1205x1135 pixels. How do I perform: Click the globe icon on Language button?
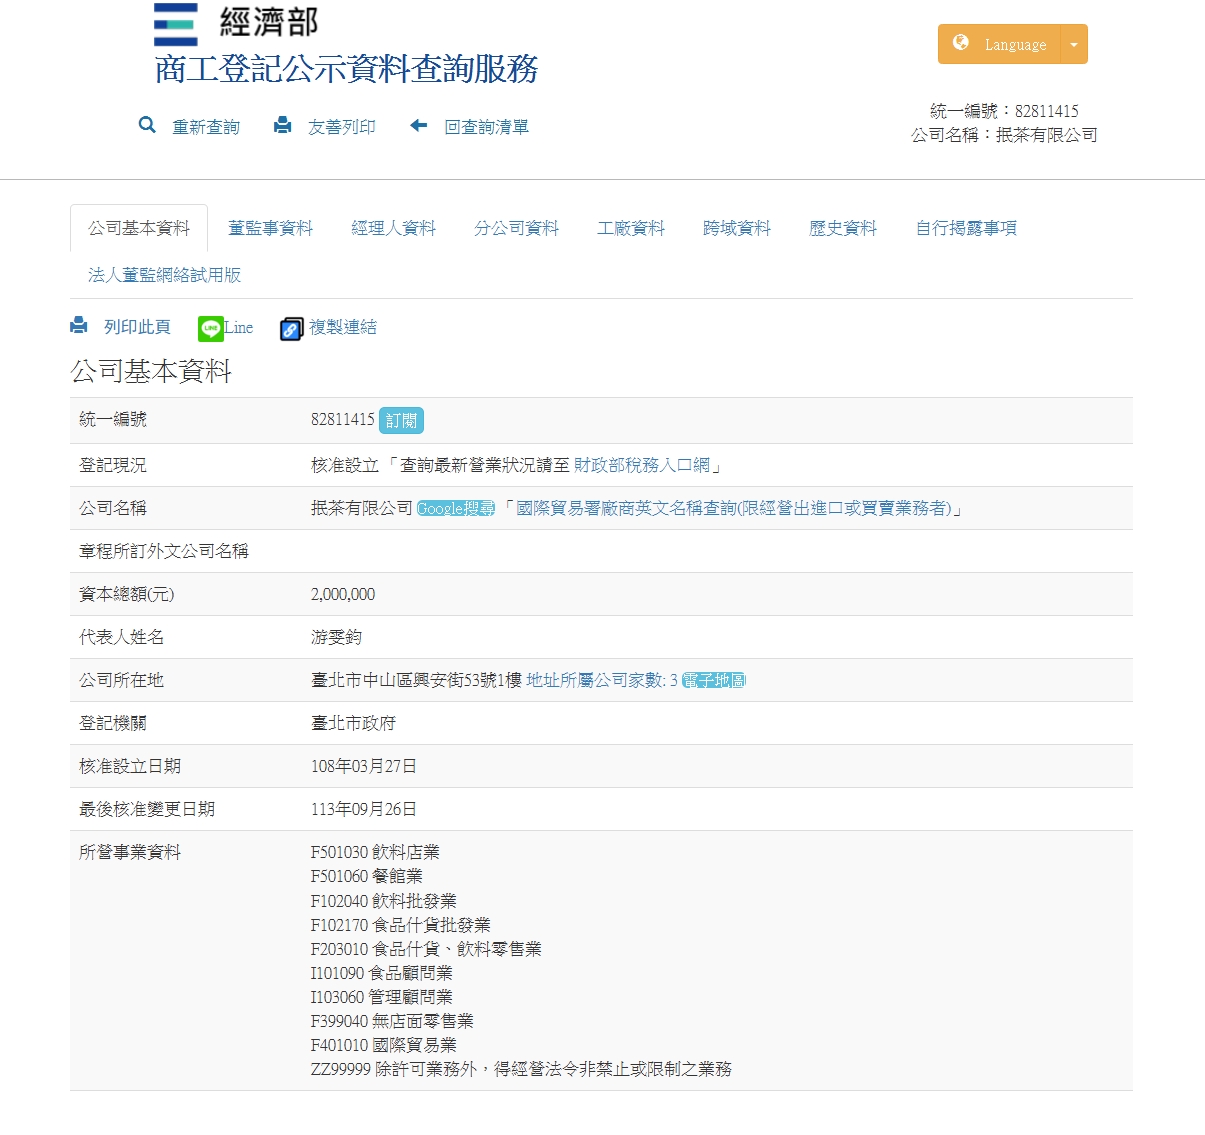click(961, 43)
